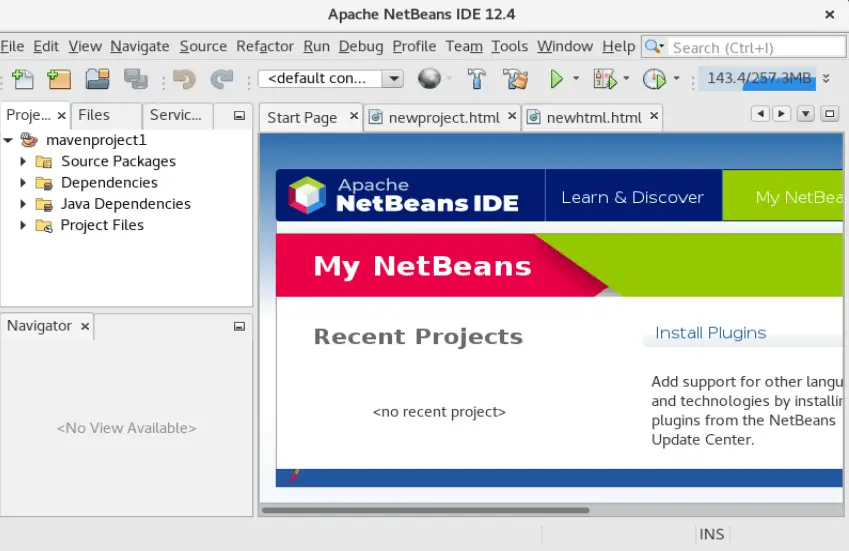Viewport: 849px width, 551px height.
Task: Click the Redo arrow icon
Action: [222, 79]
